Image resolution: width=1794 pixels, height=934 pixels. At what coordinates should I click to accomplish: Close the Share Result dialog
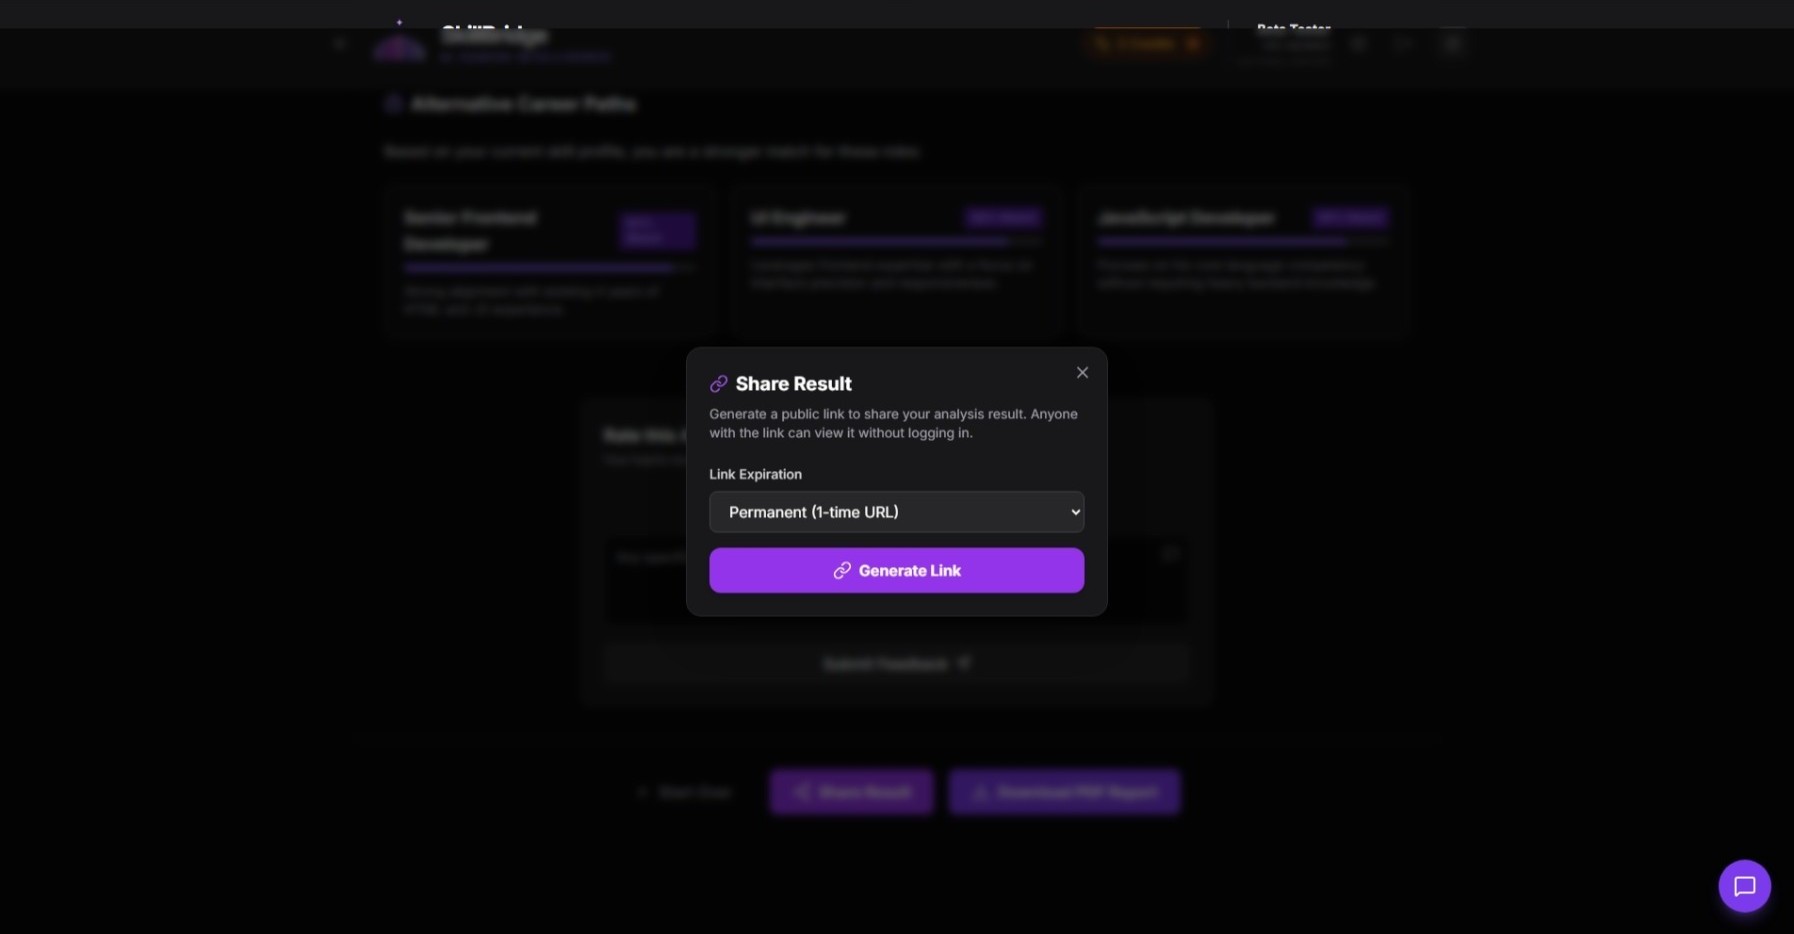1082,373
